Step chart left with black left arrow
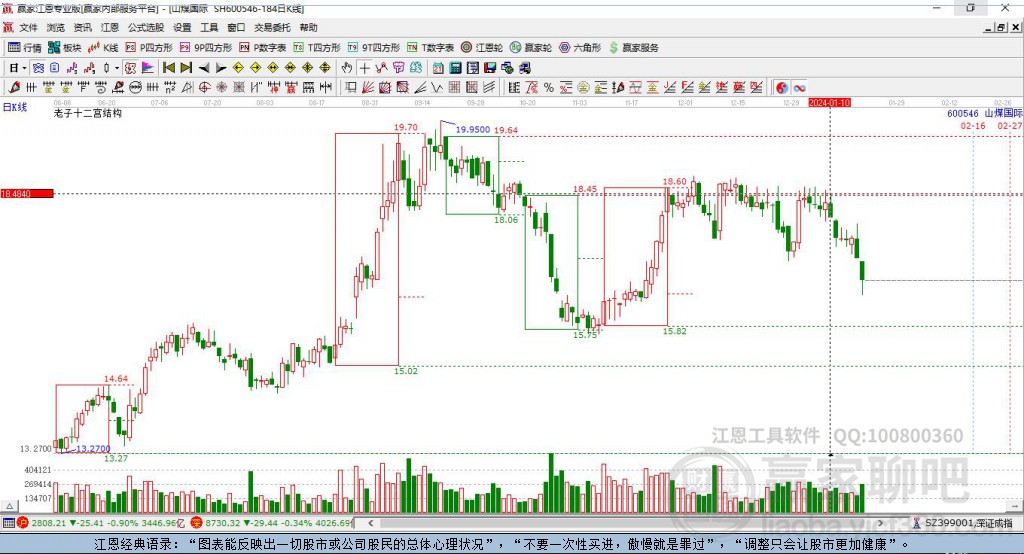 pyautogui.click(x=204, y=68)
